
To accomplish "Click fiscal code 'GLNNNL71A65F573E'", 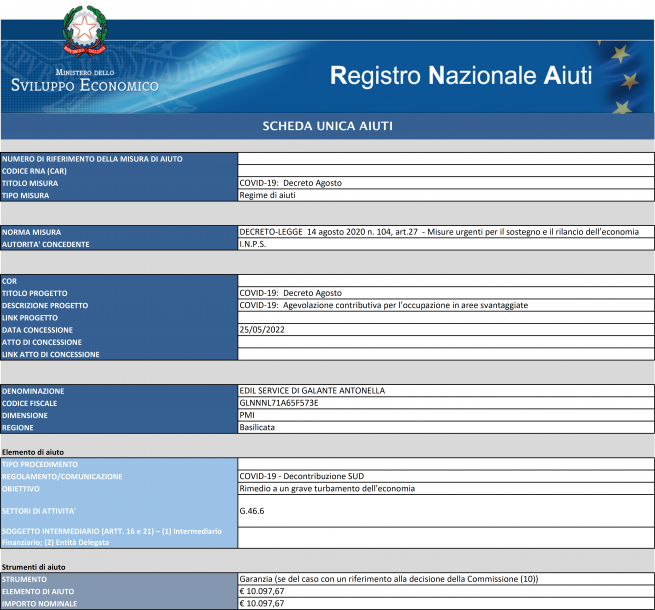I will coord(279,403).
